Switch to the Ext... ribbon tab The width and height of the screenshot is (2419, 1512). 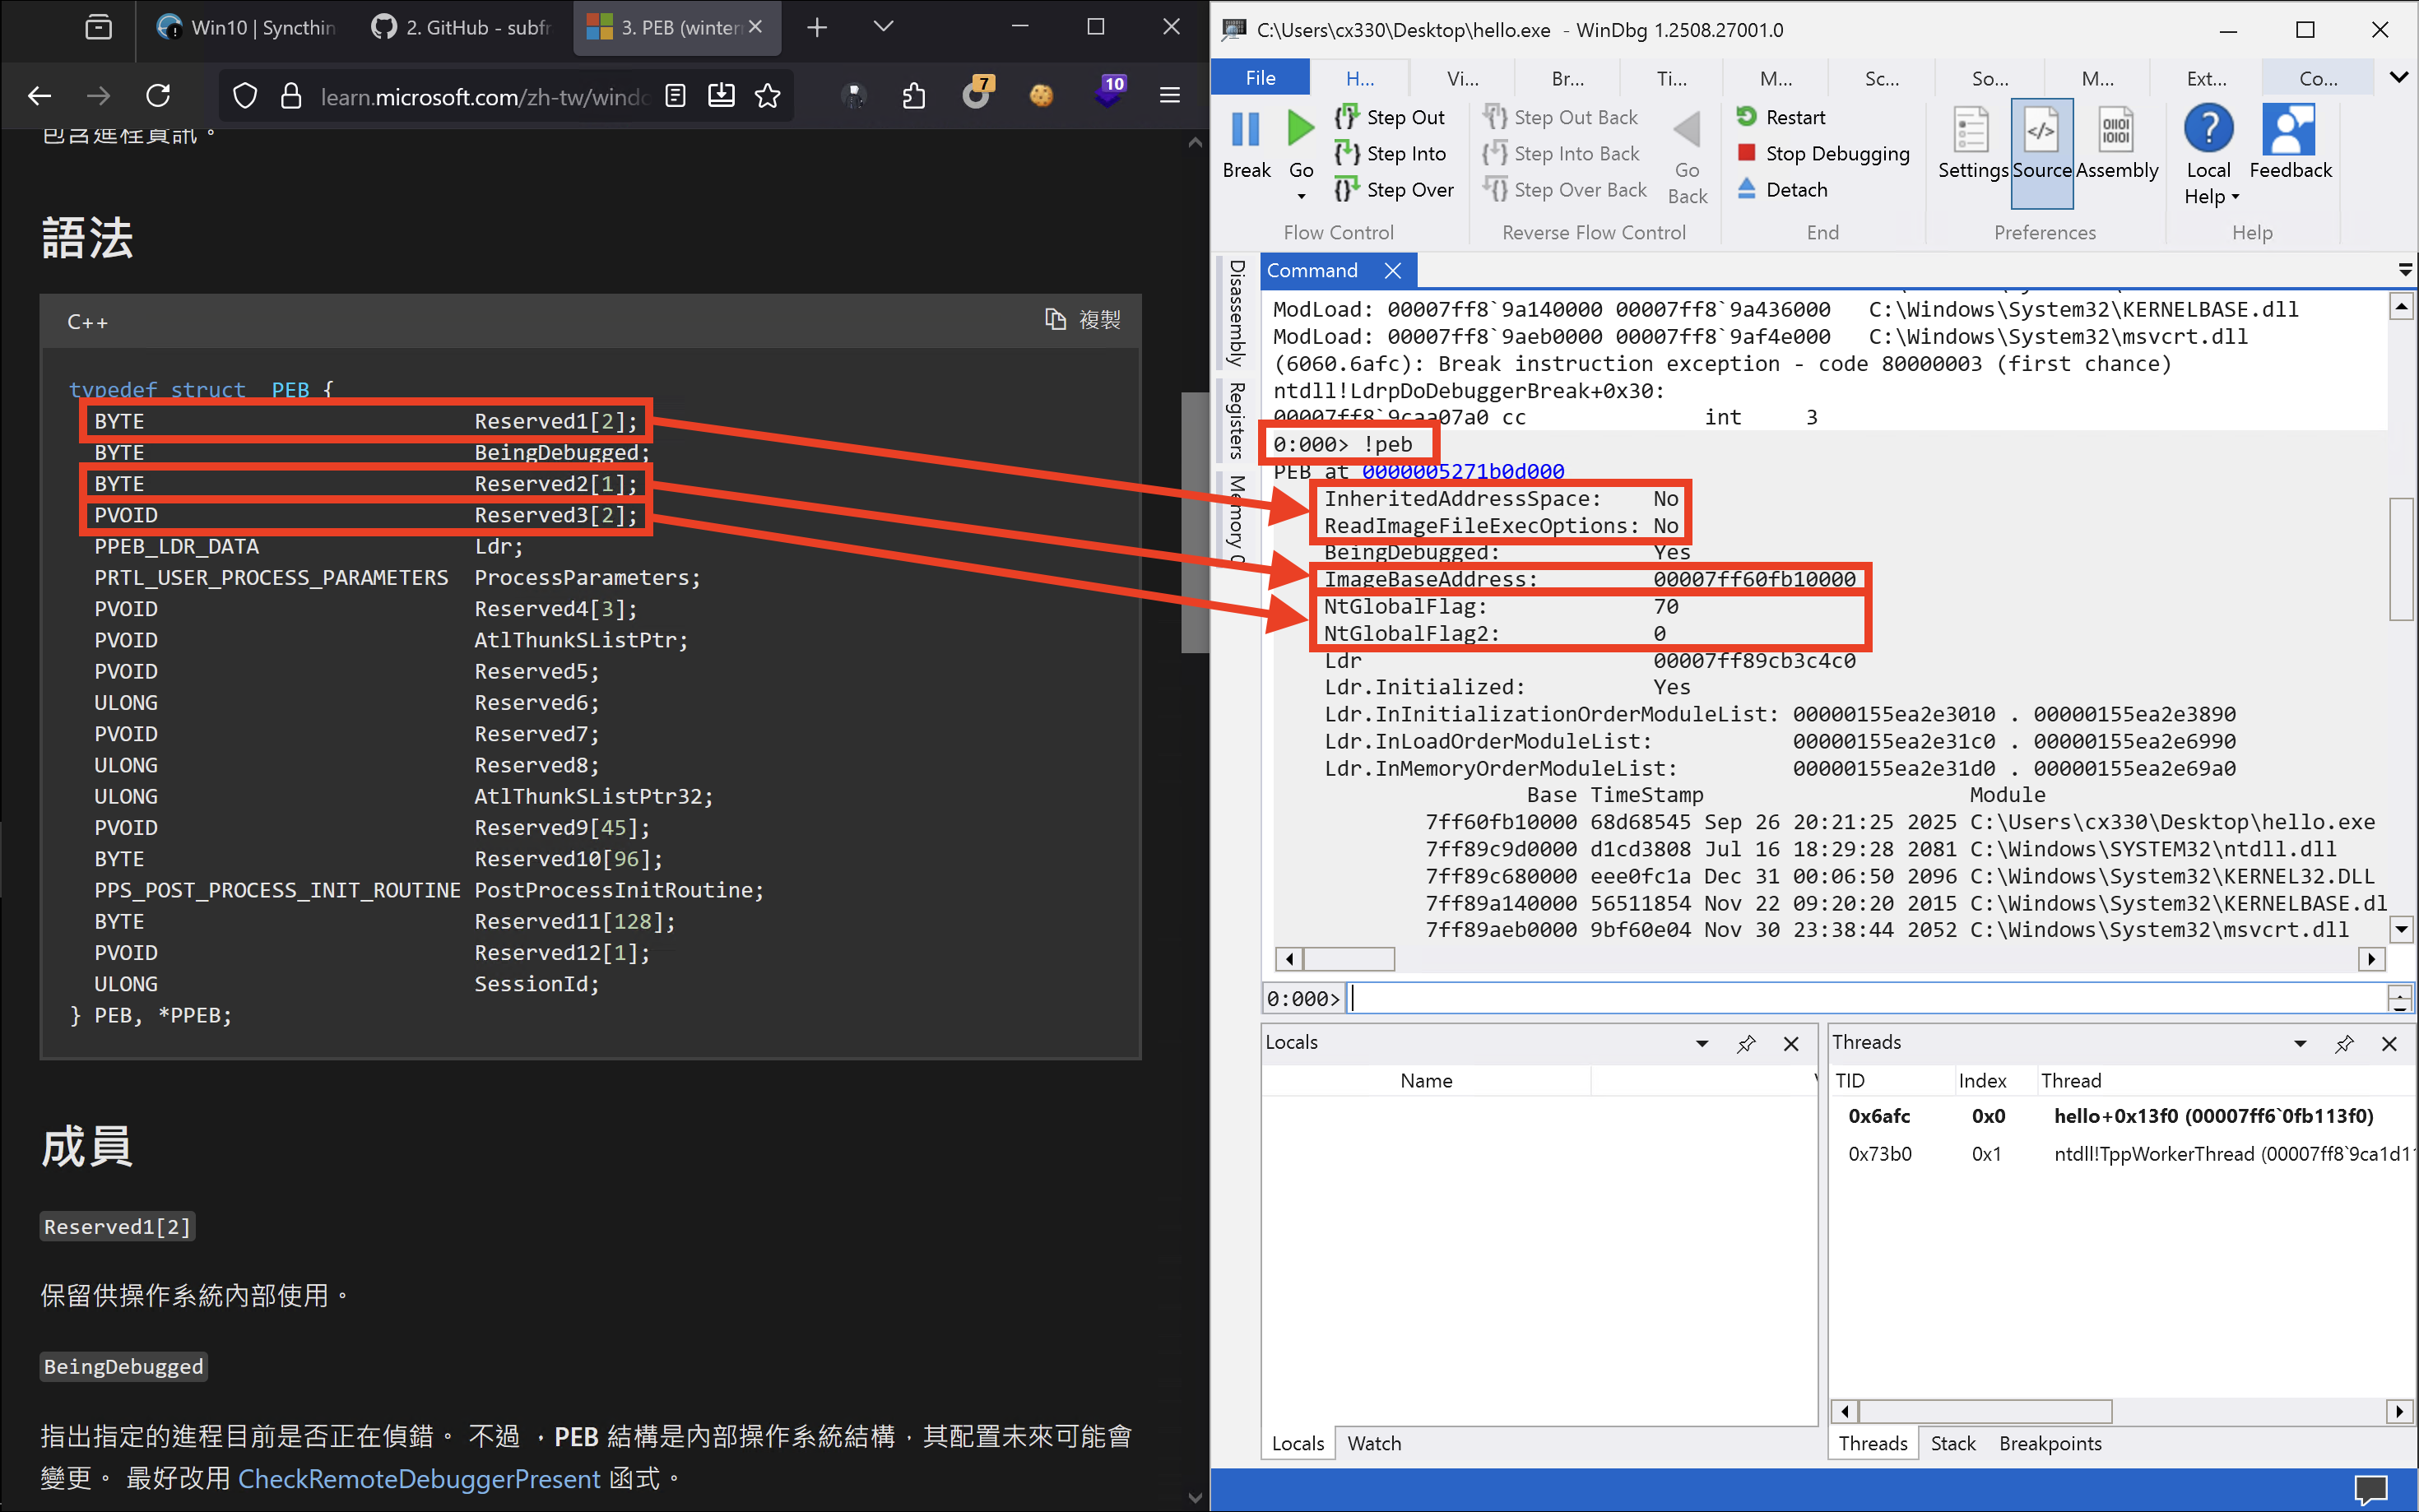(2206, 78)
